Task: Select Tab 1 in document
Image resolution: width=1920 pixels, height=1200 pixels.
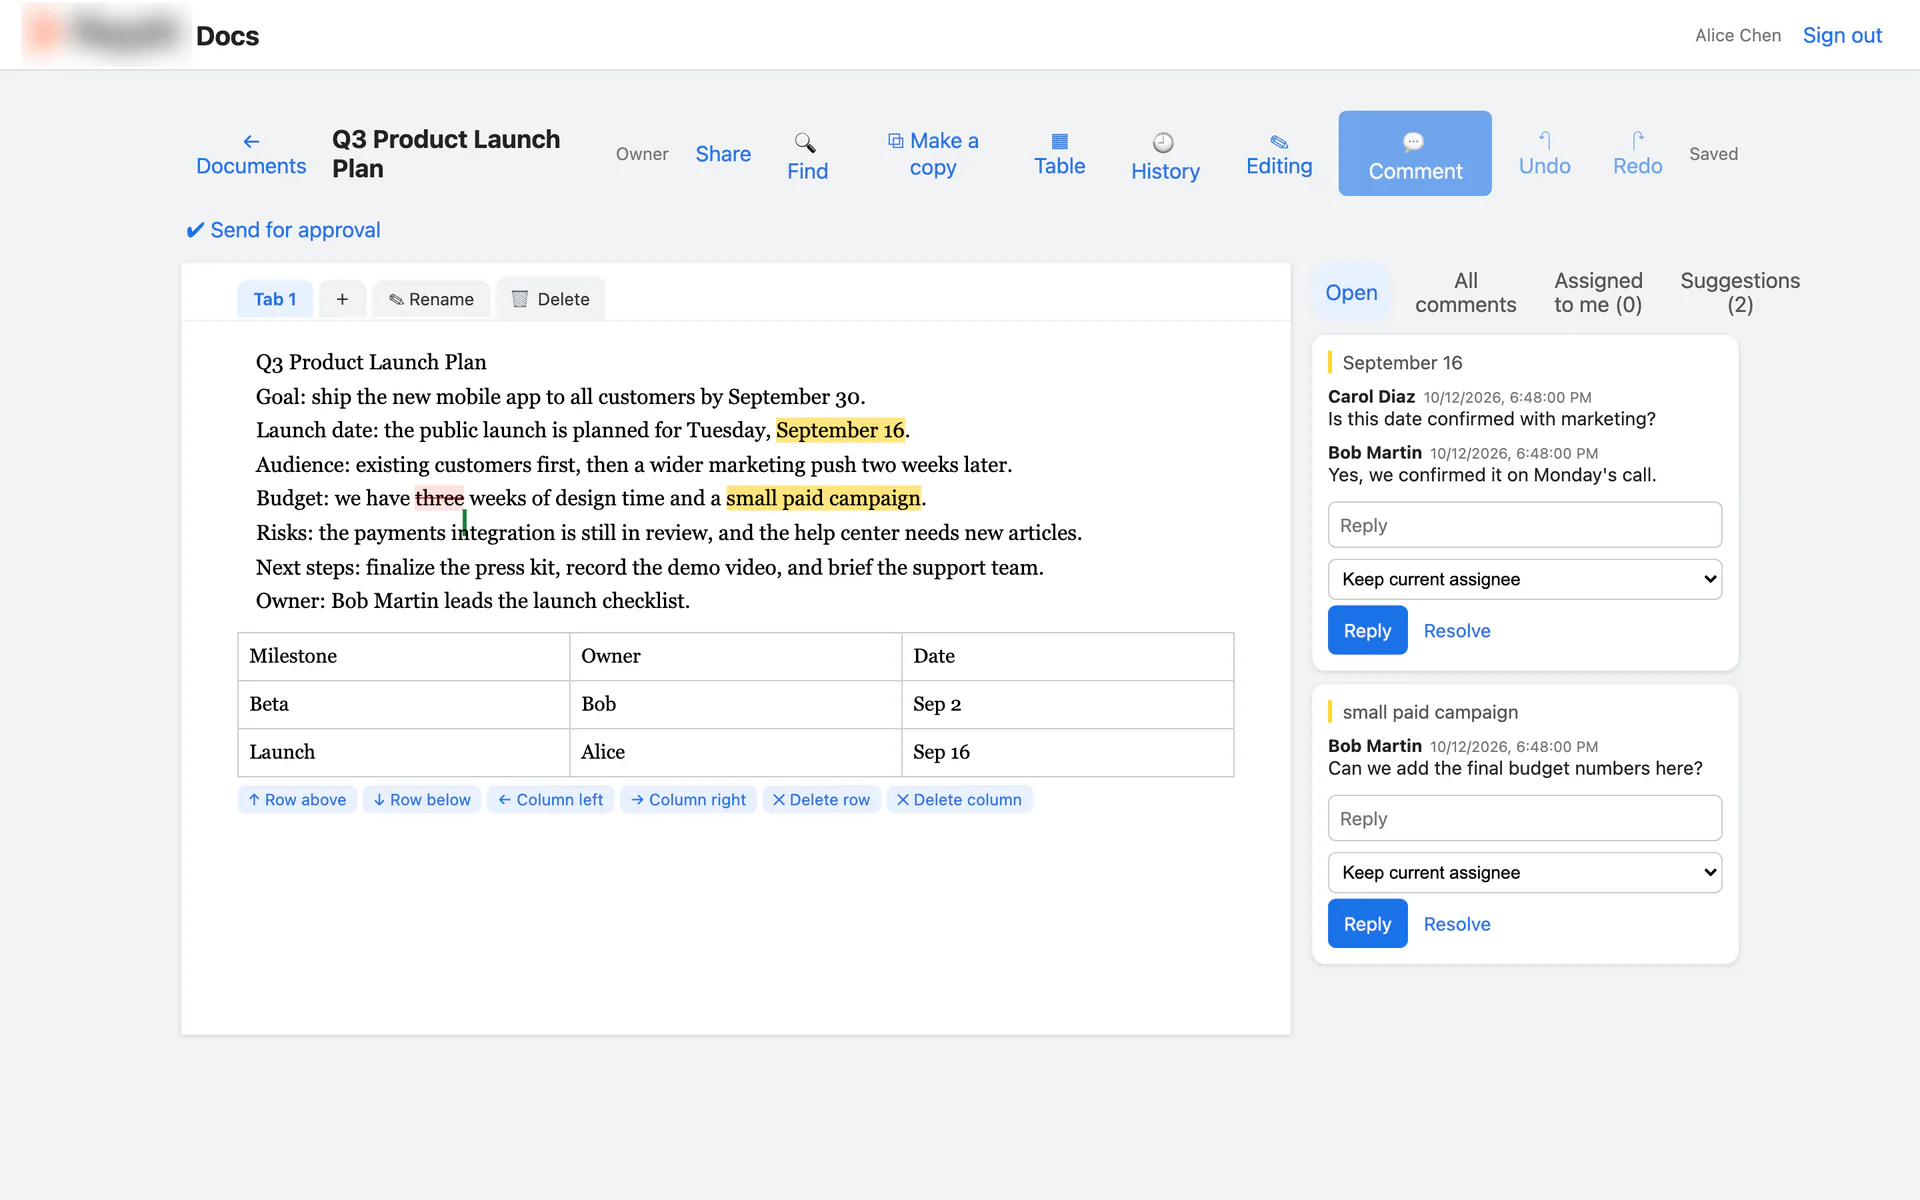Action: click(274, 299)
